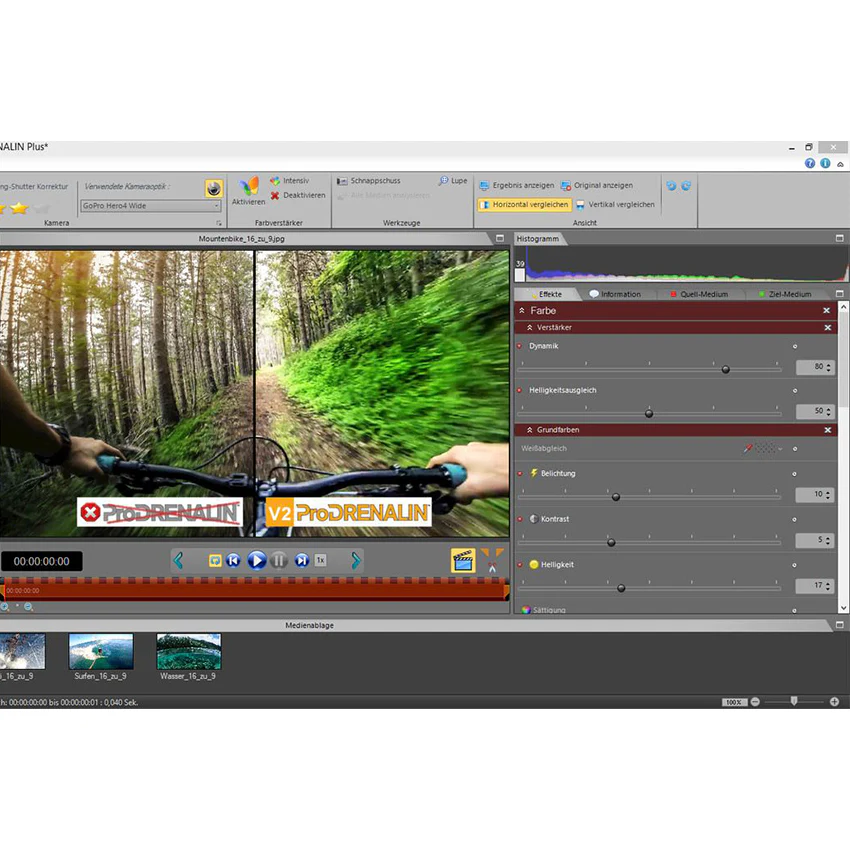The height and width of the screenshot is (850, 850).
Task: Toggle the red dot next to Helligkeit
Action: (519, 565)
